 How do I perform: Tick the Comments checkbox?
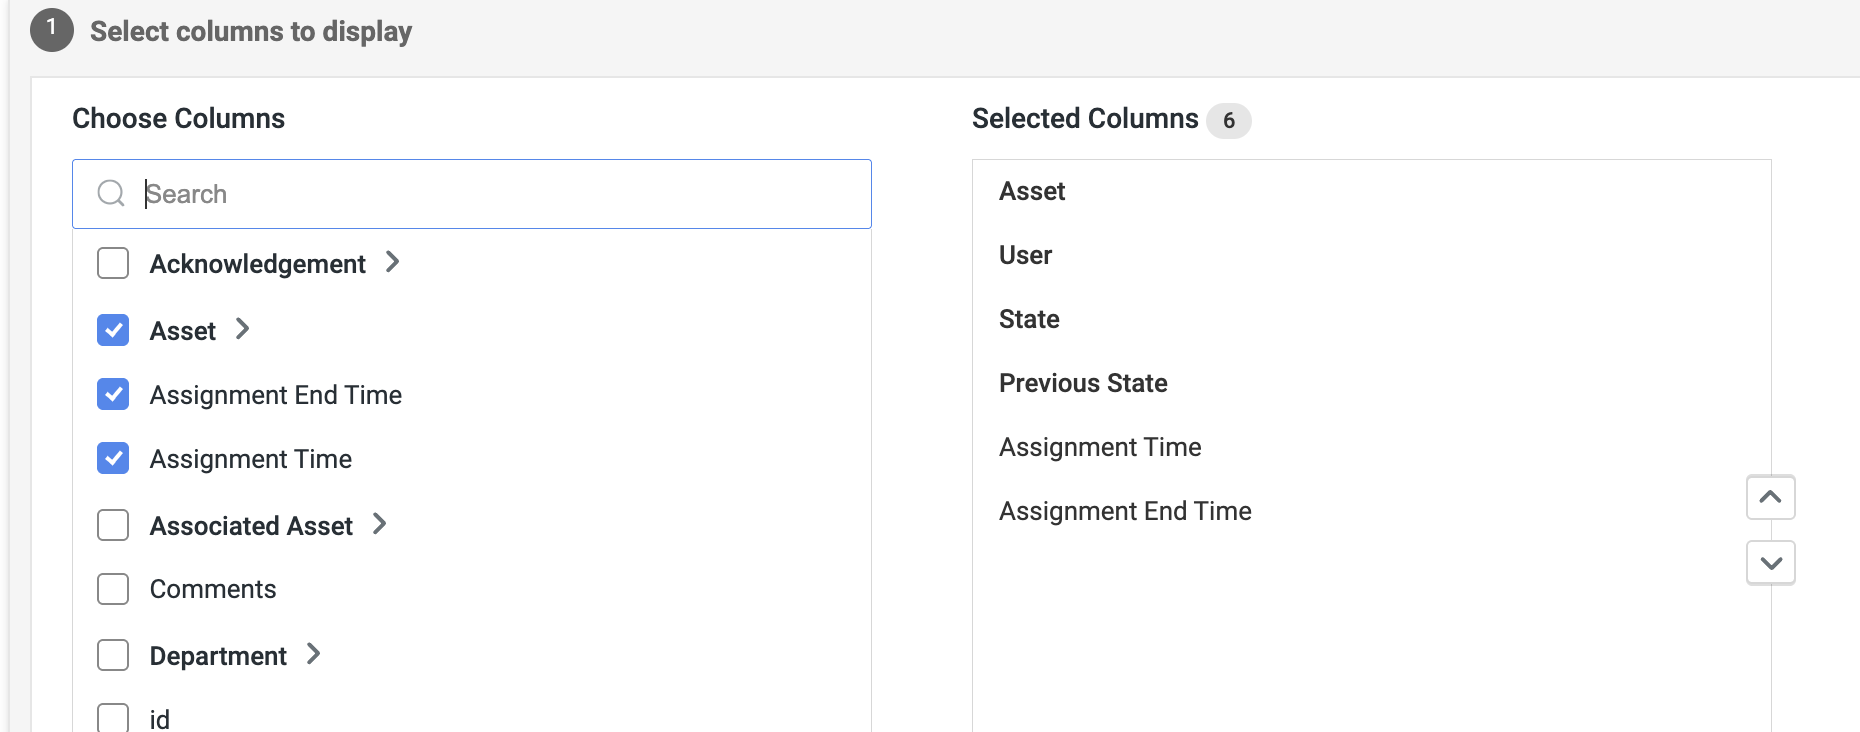(x=113, y=589)
